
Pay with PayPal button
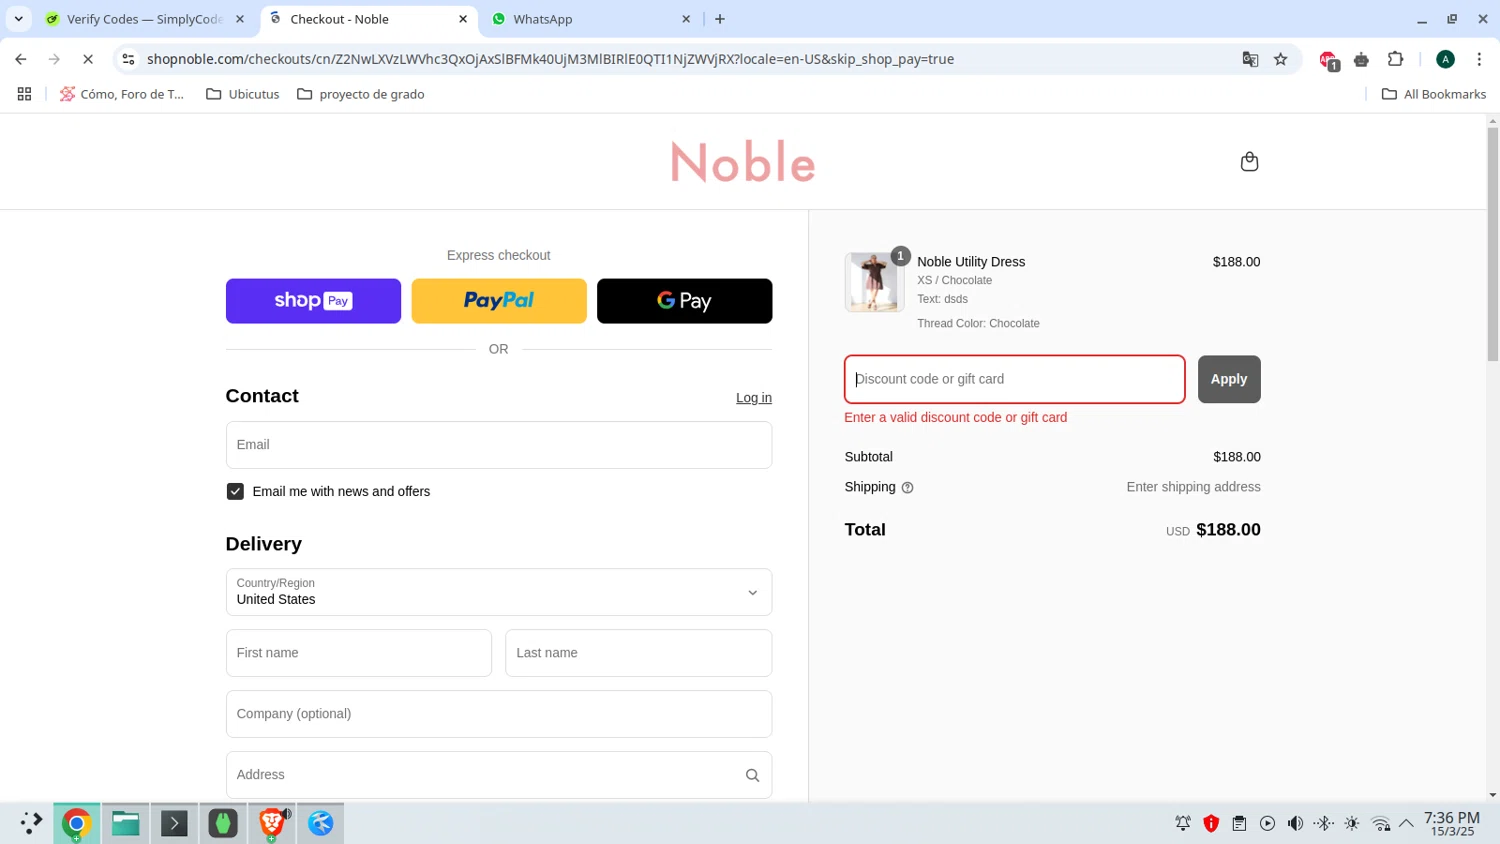pos(499,301)
